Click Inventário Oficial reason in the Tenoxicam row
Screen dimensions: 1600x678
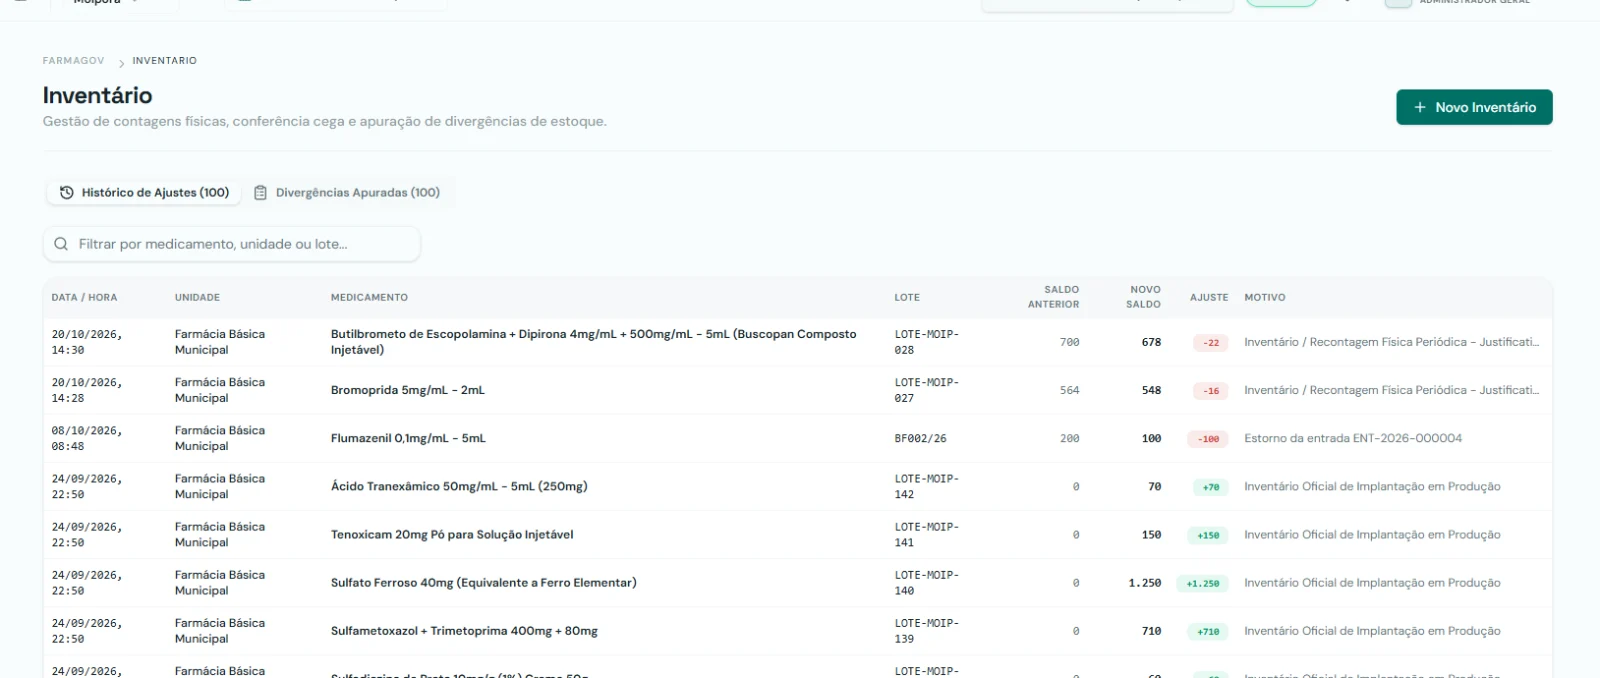[x=1372, y=535]
